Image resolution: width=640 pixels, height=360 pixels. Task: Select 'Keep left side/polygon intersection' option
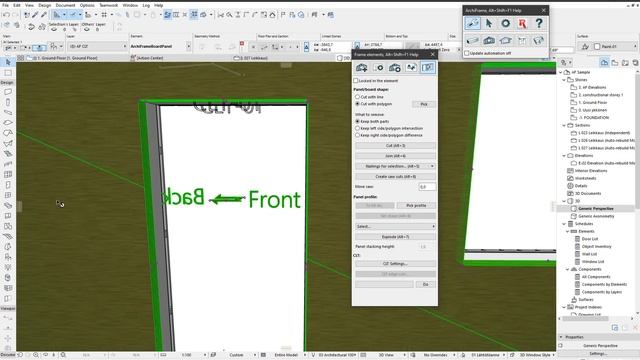pos(358,128)
